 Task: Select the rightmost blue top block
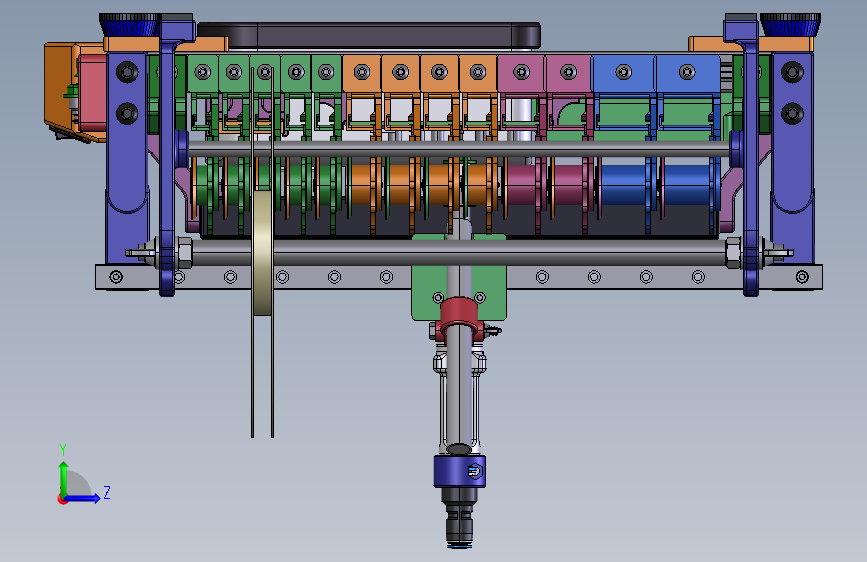(687, 73)
